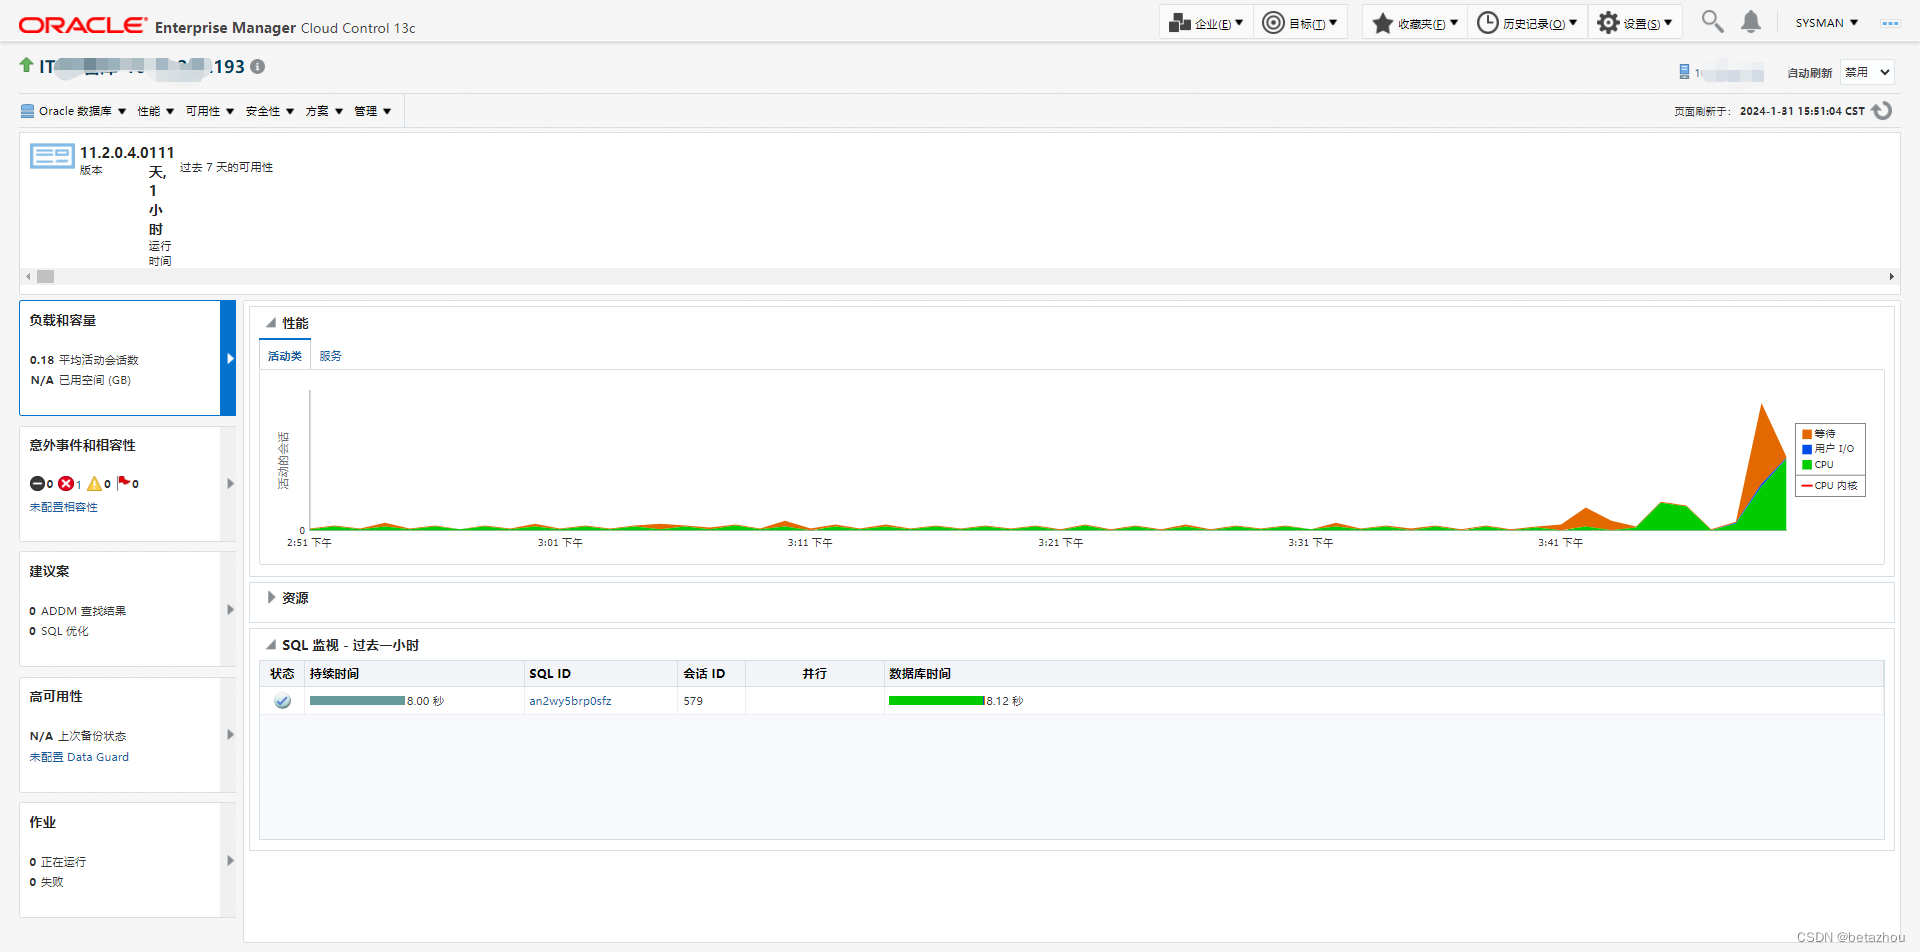This screenshot has width=1920, height=952.
Task: Click the more options dots icon
Action: pos(1890,23)
